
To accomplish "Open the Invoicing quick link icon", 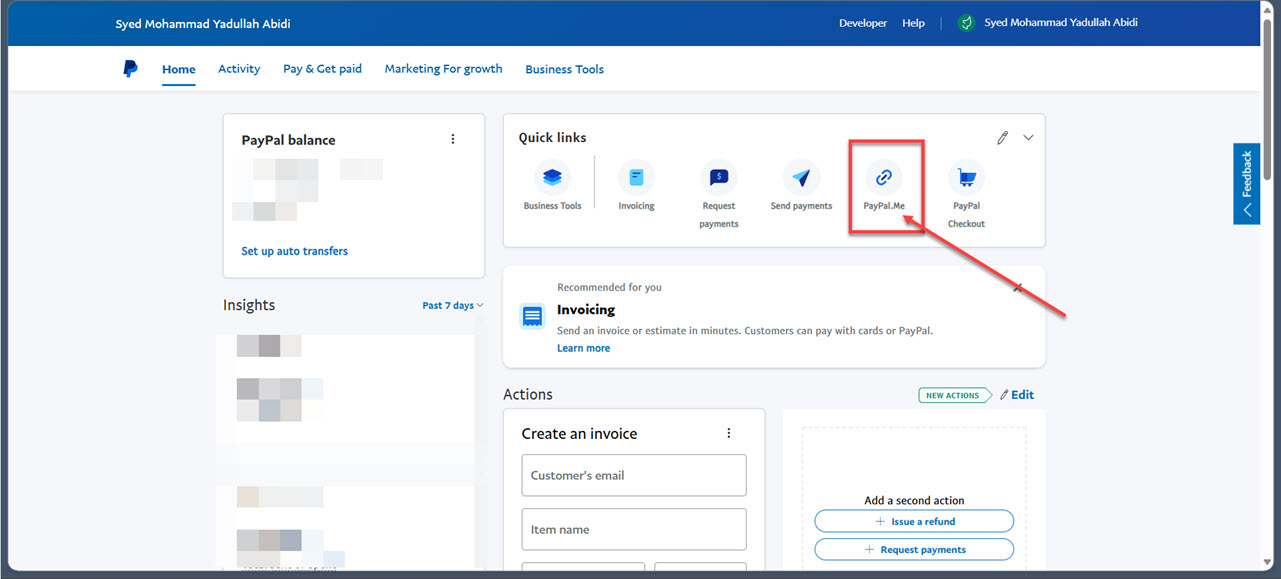I will tap(636, 178).
